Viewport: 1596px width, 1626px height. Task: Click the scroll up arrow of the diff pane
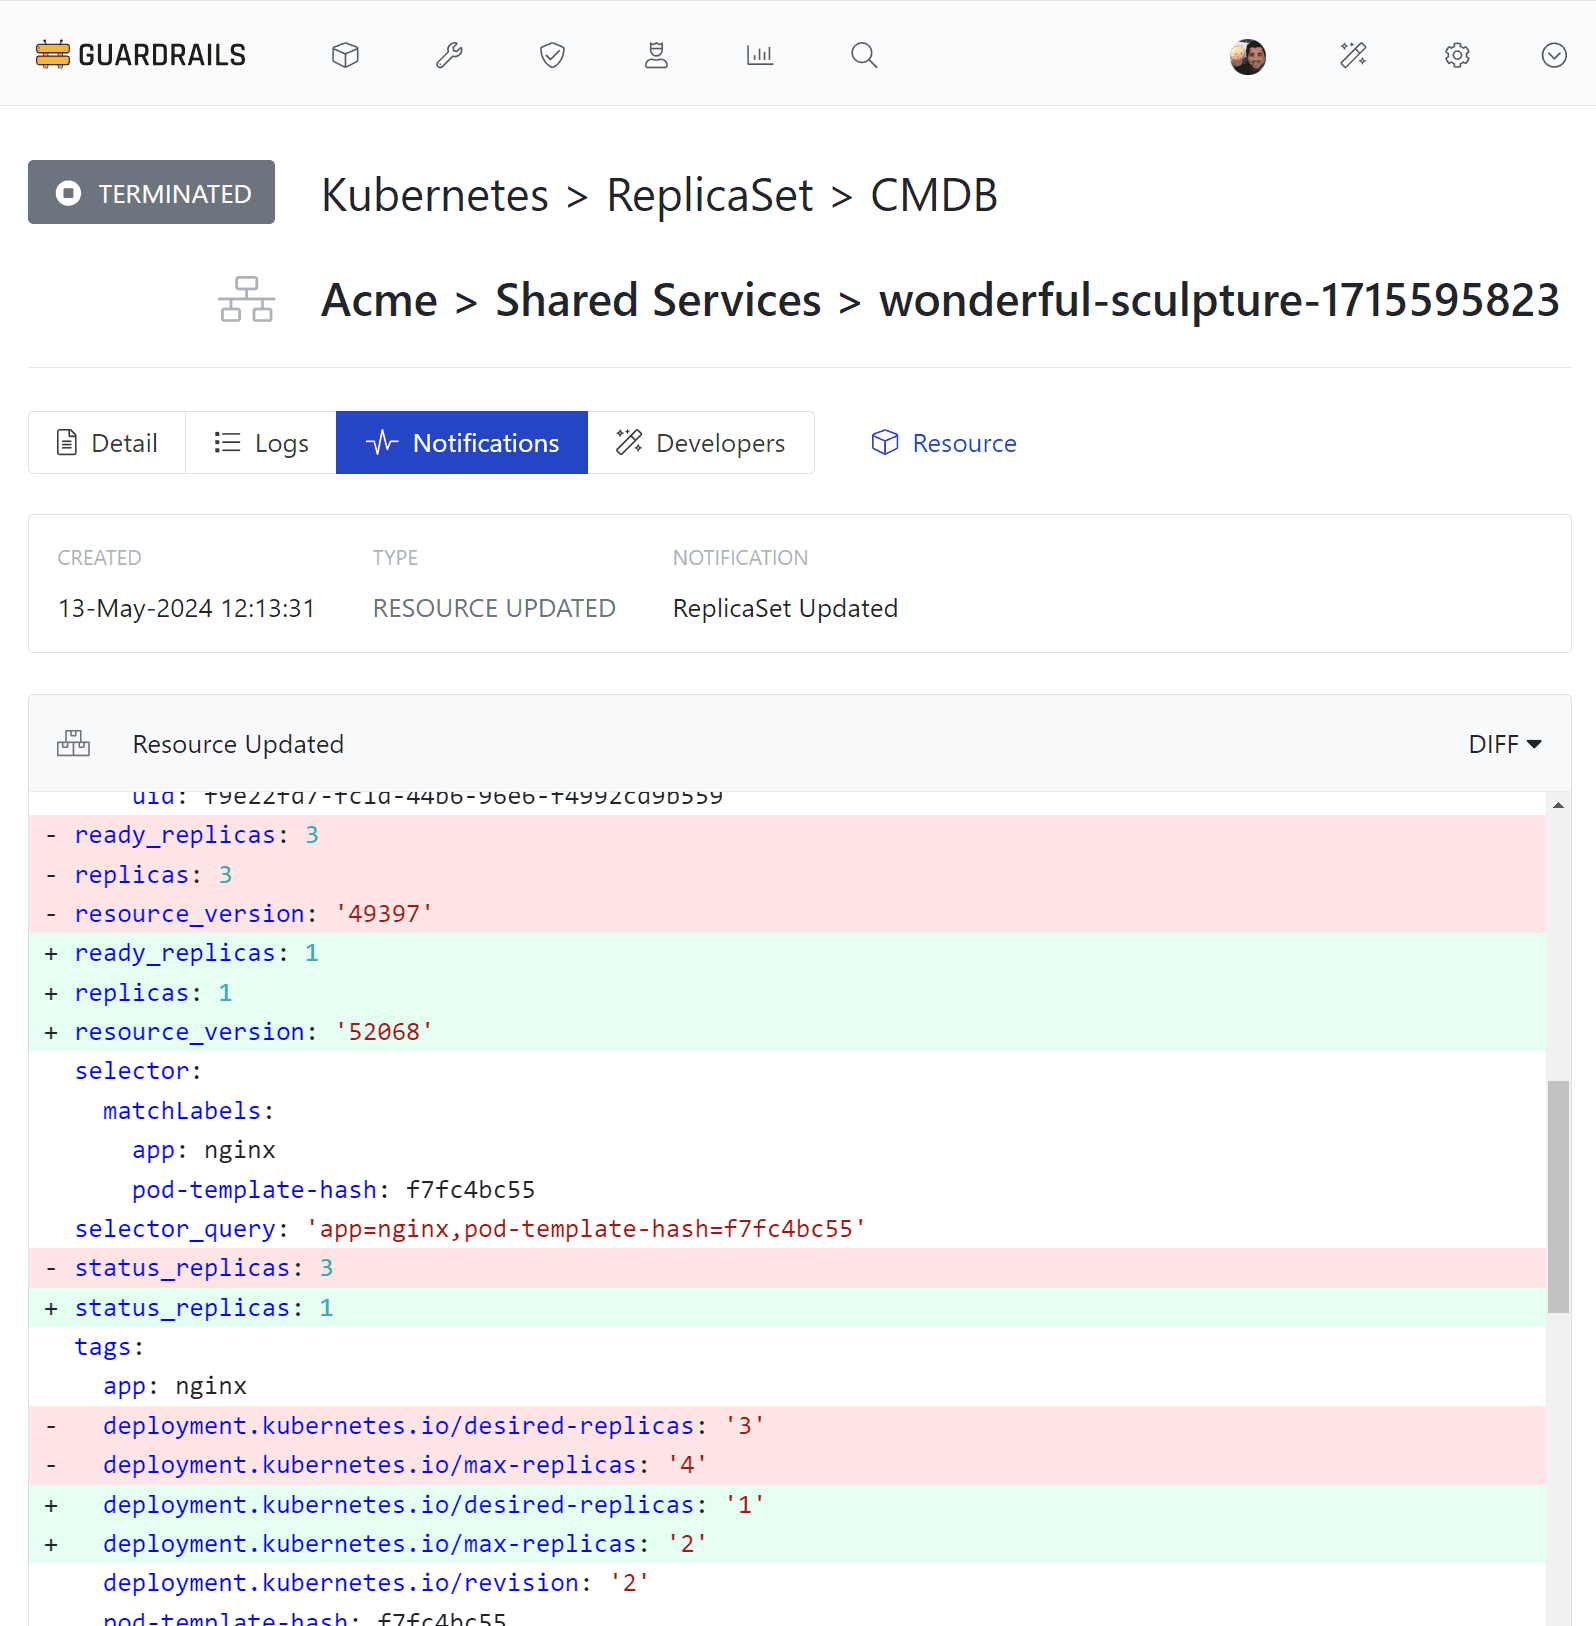coord(1558,804)
